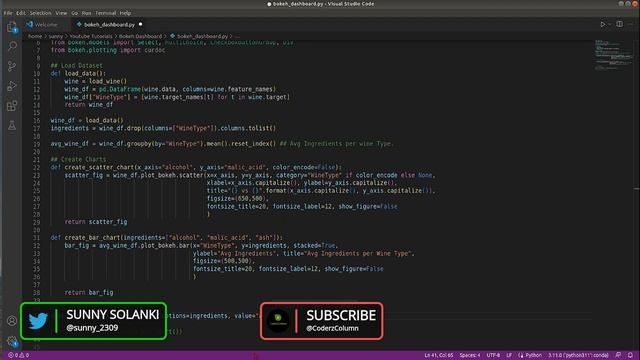
Task: Open Source Control view
Action: tap(12, 66)
